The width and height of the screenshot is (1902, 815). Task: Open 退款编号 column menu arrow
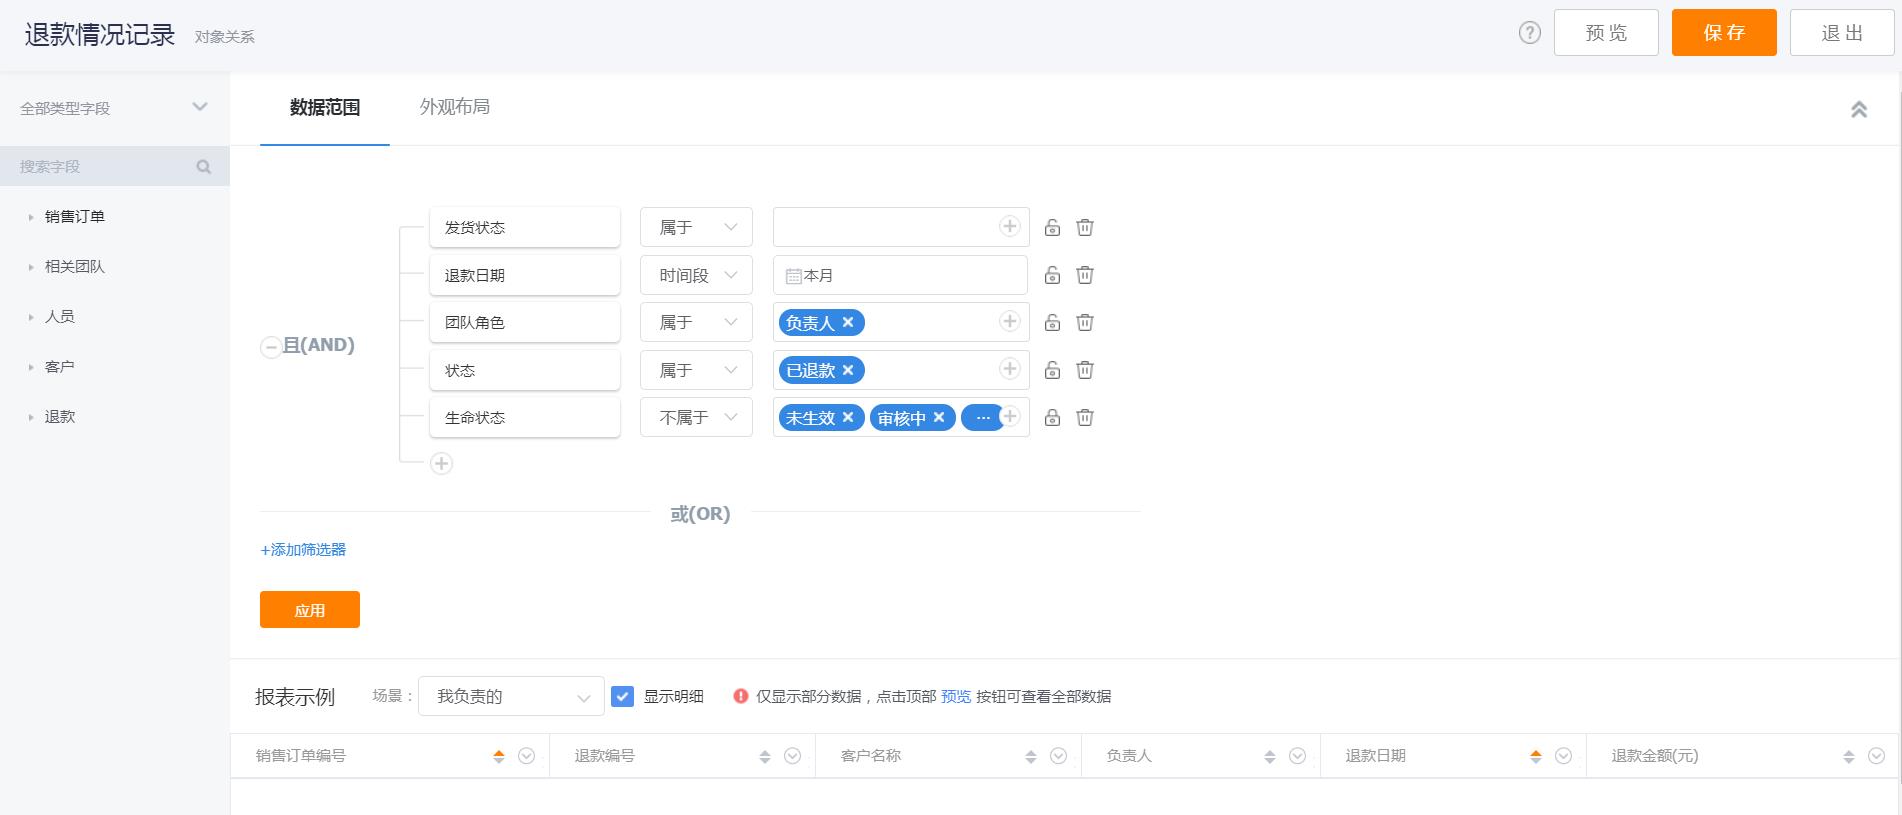(793, 756)
